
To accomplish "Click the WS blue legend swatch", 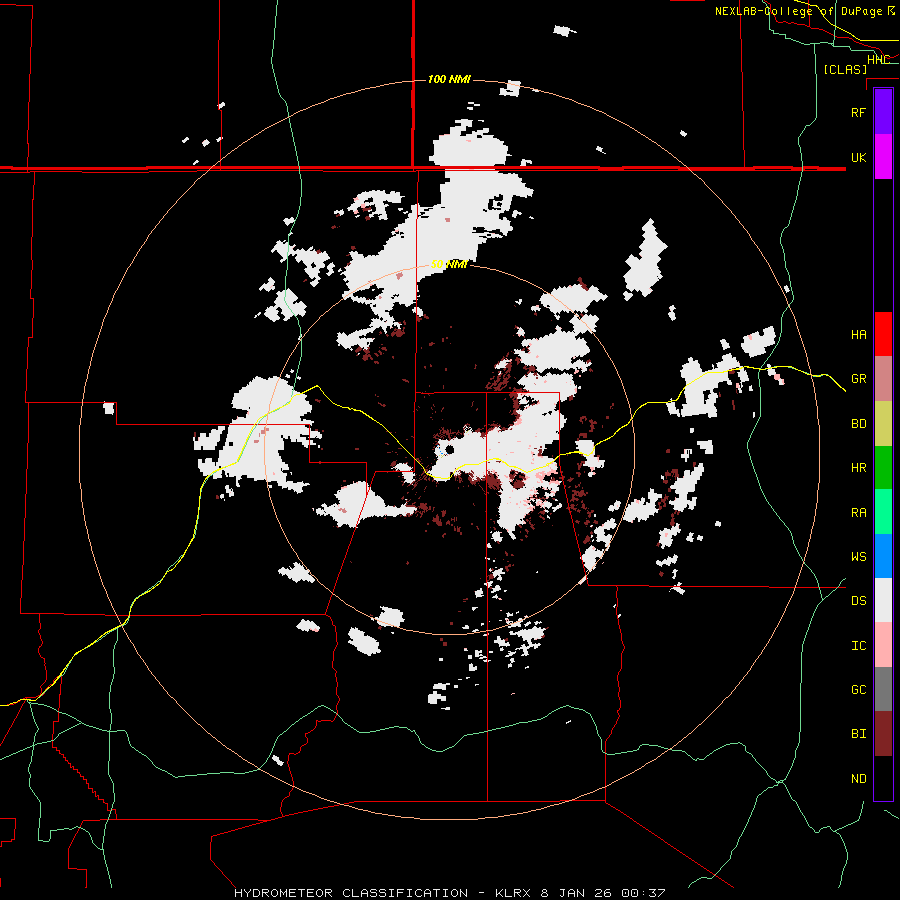I will pyautogui.click(x=883, y=556).
